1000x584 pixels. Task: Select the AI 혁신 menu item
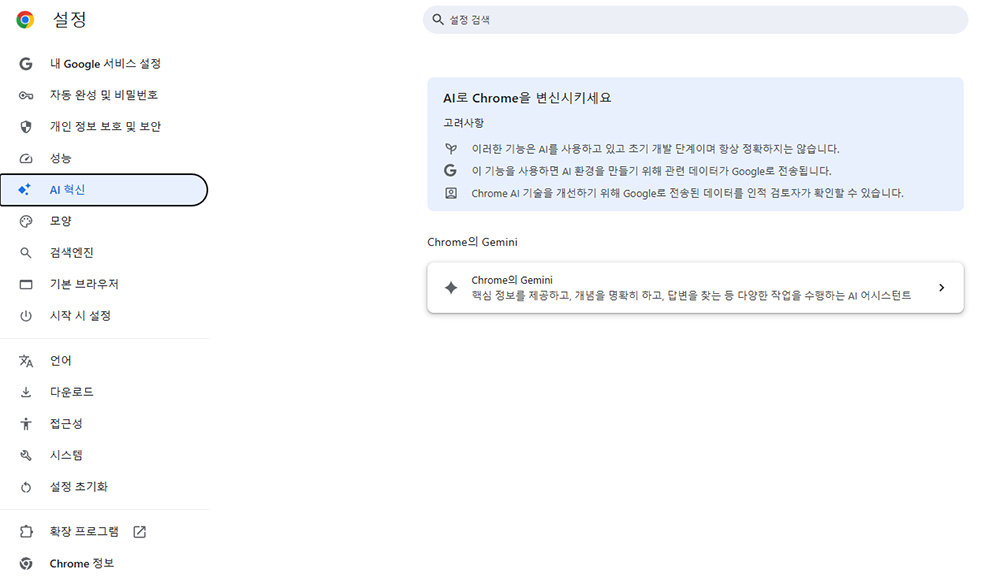click(104, 190)
